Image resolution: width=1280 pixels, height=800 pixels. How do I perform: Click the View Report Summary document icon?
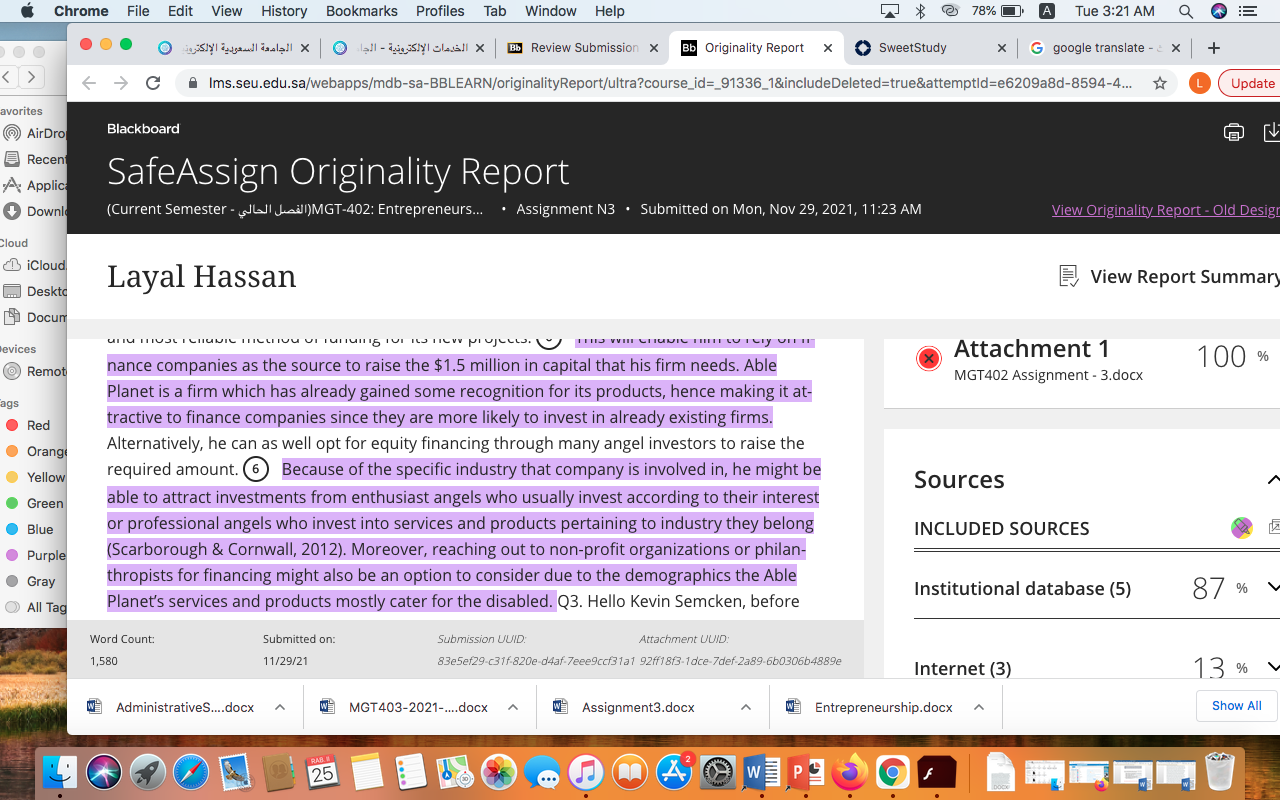click(1069, 276)
